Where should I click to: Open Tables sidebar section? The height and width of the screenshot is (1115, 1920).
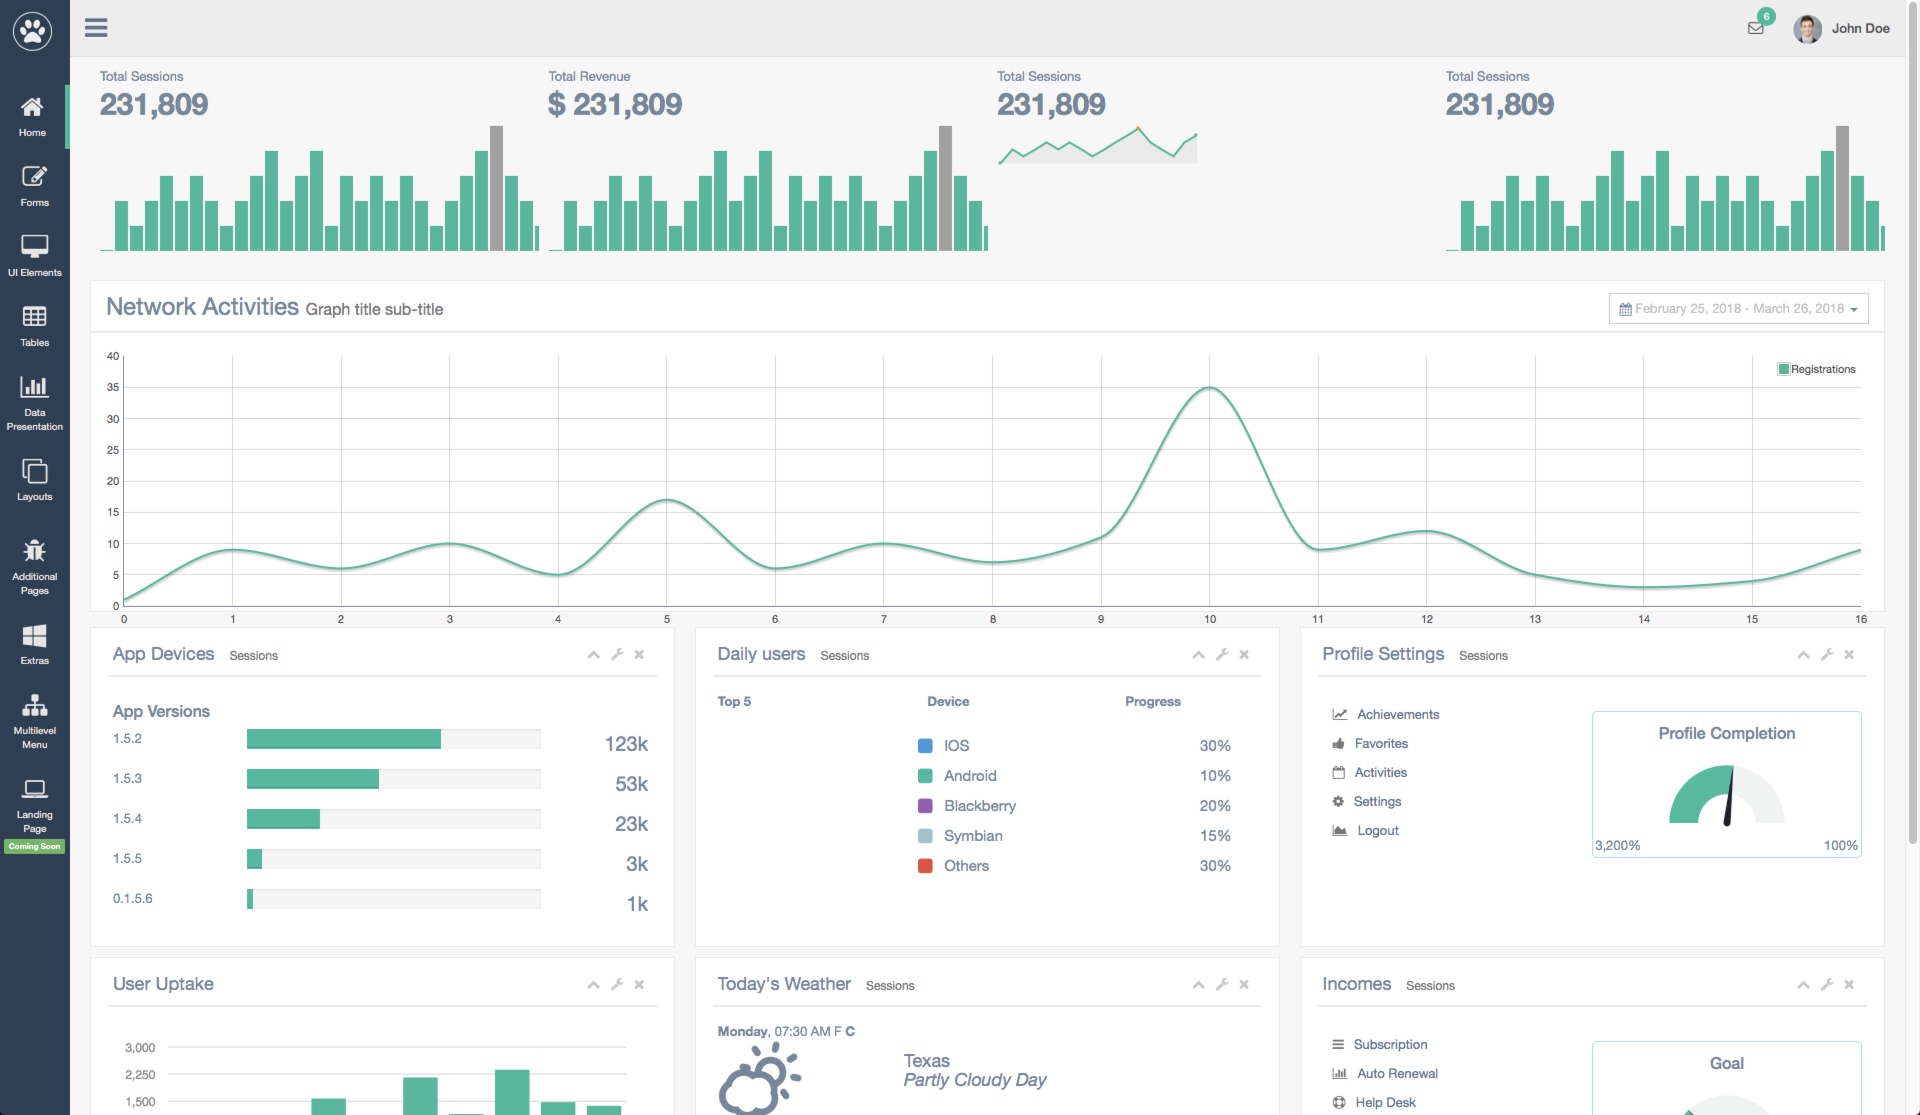click(34, 327)
